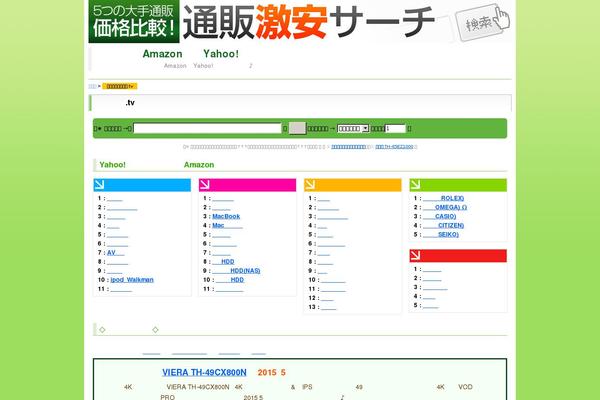Click the gray search submit button
Screen dimensions: 600x400
click(297, 129)
